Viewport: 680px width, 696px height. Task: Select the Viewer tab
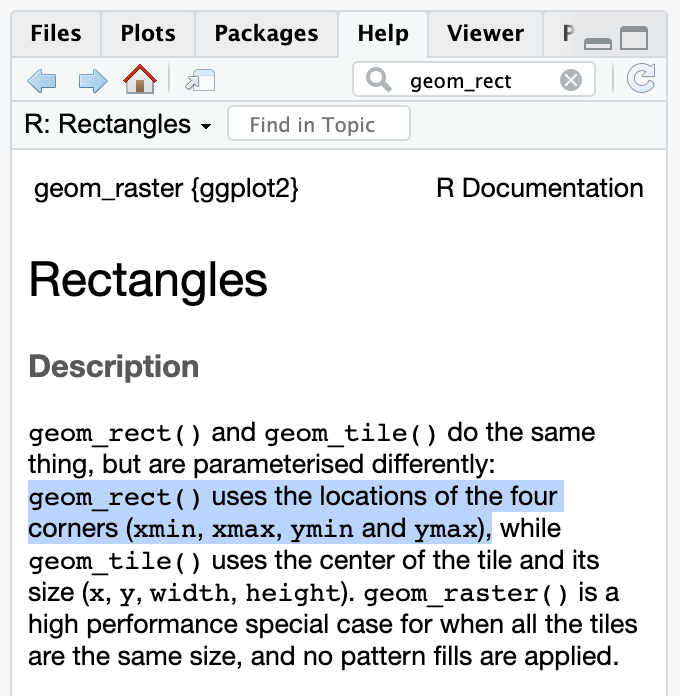pyautogui.click(x=485, y=33)
